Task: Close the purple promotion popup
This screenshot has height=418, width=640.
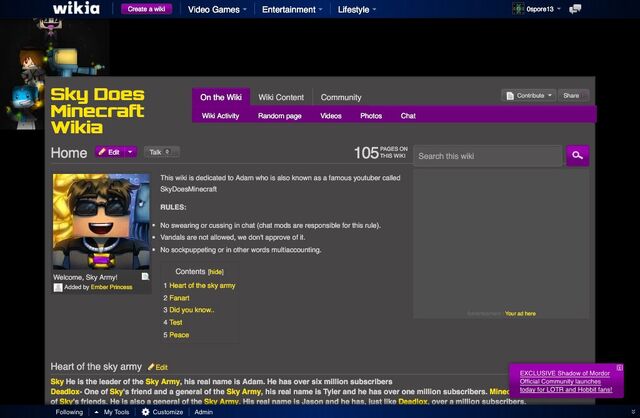Action: click(x=620, y=368)
